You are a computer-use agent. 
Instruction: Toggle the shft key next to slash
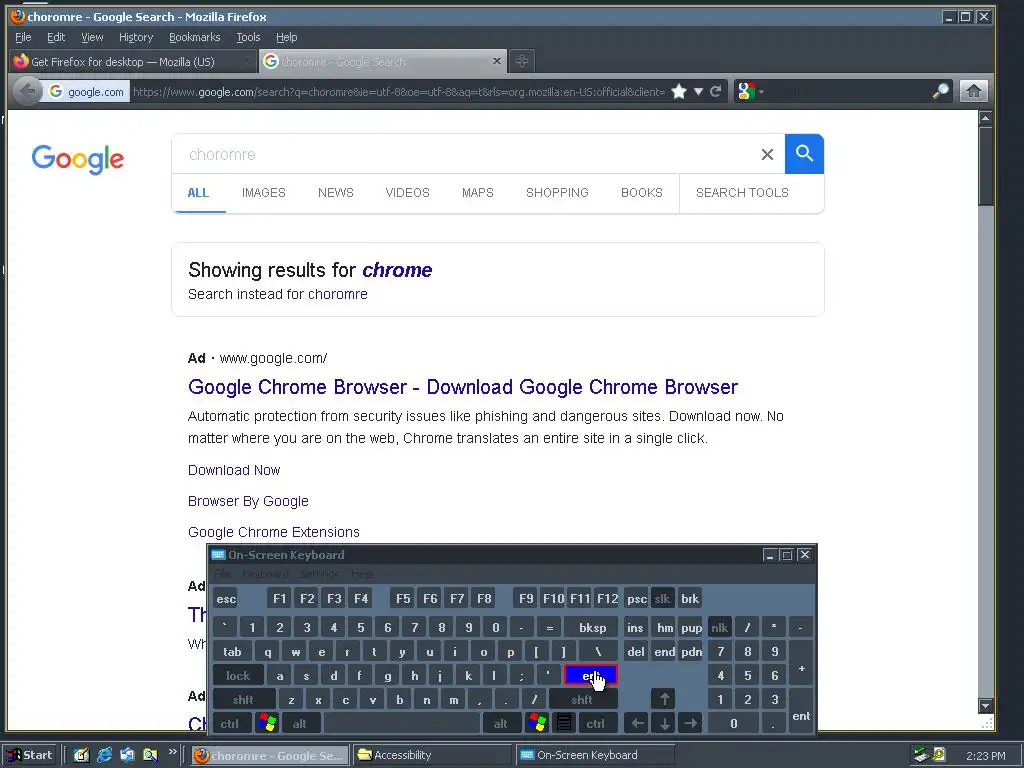(x=583, y=699)
